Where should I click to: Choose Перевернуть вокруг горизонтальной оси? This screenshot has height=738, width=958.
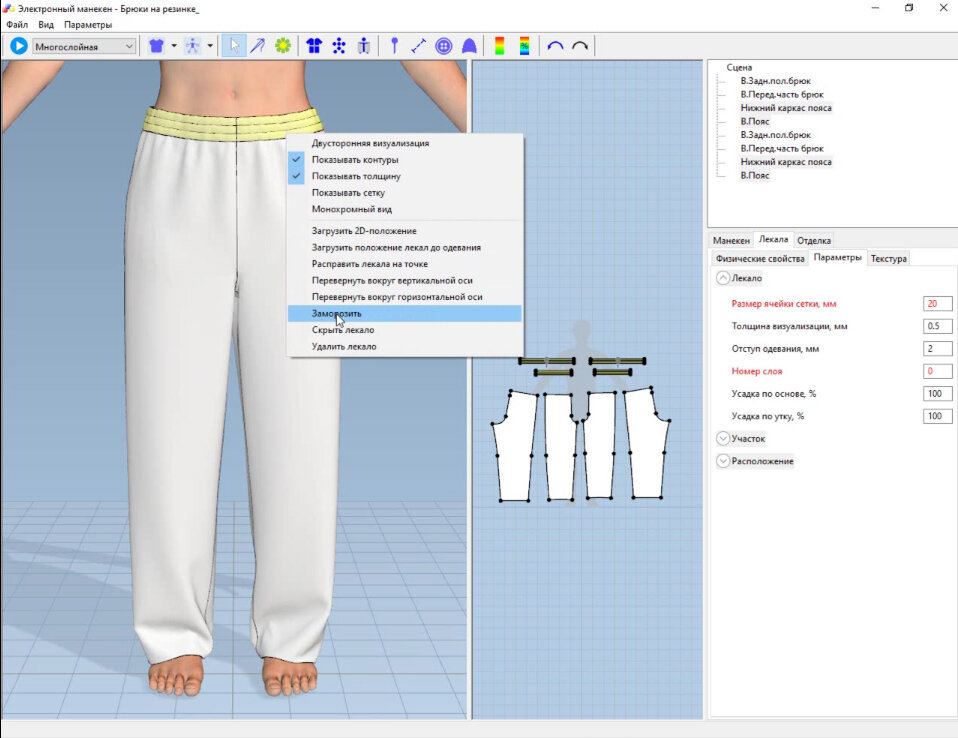[x=404, y=297]
